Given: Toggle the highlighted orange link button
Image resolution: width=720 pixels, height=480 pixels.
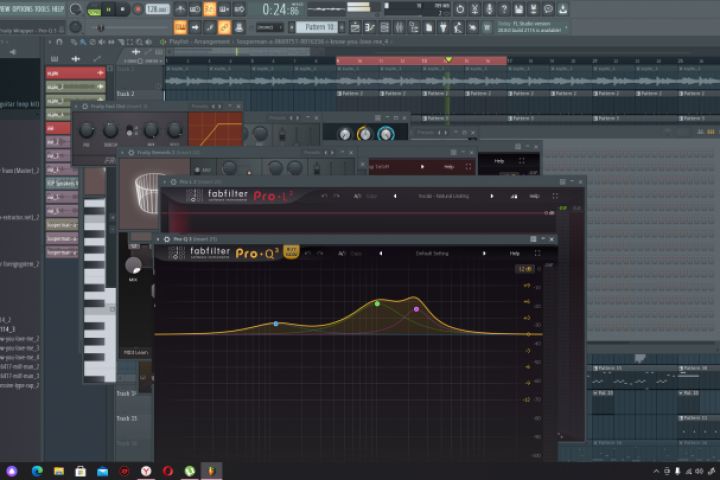Looking at the screenshot, I should coord(224,28).
